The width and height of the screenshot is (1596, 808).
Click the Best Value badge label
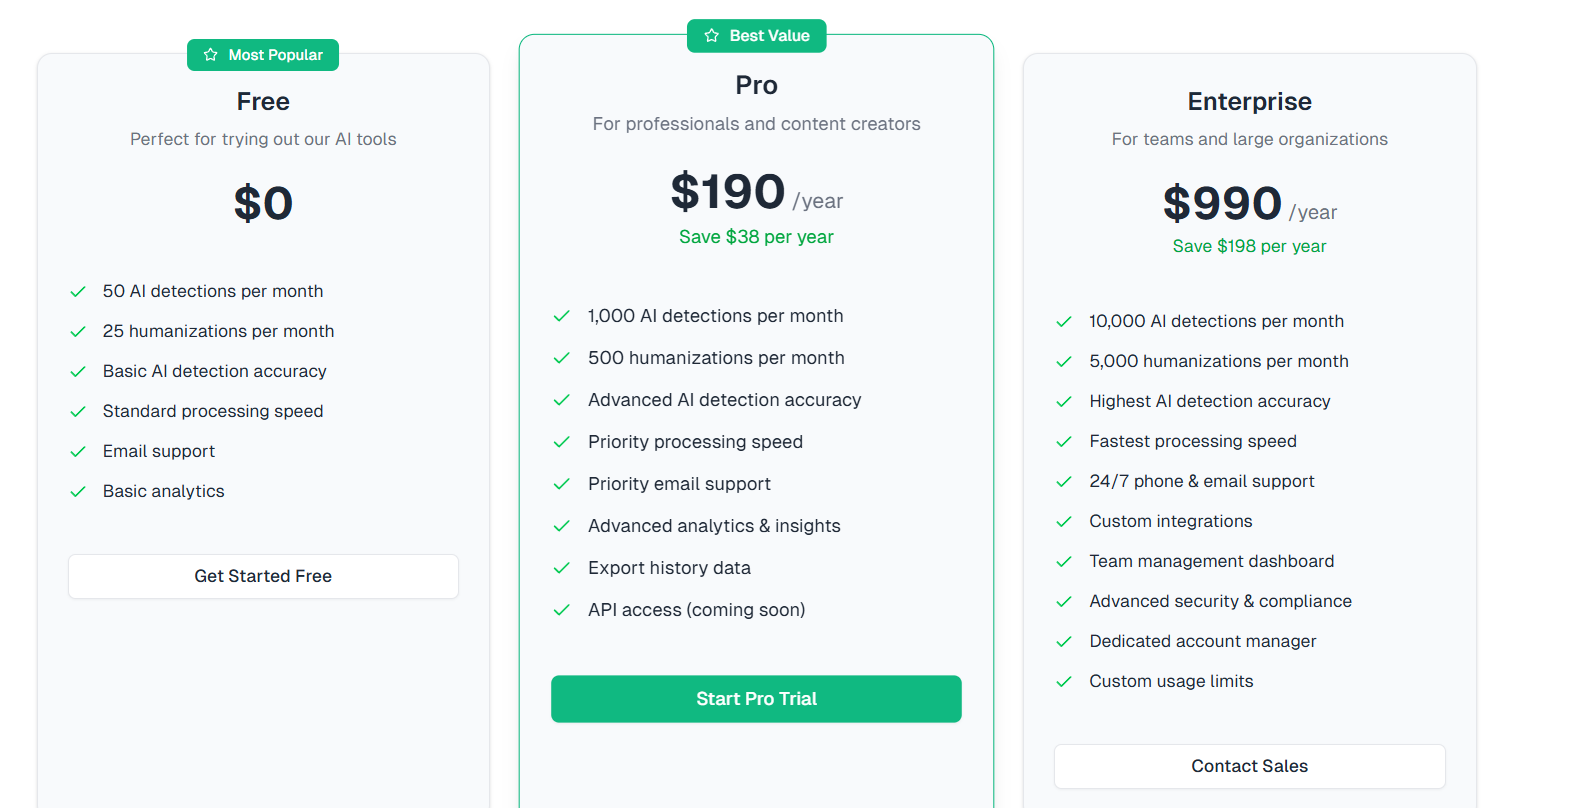769,36
